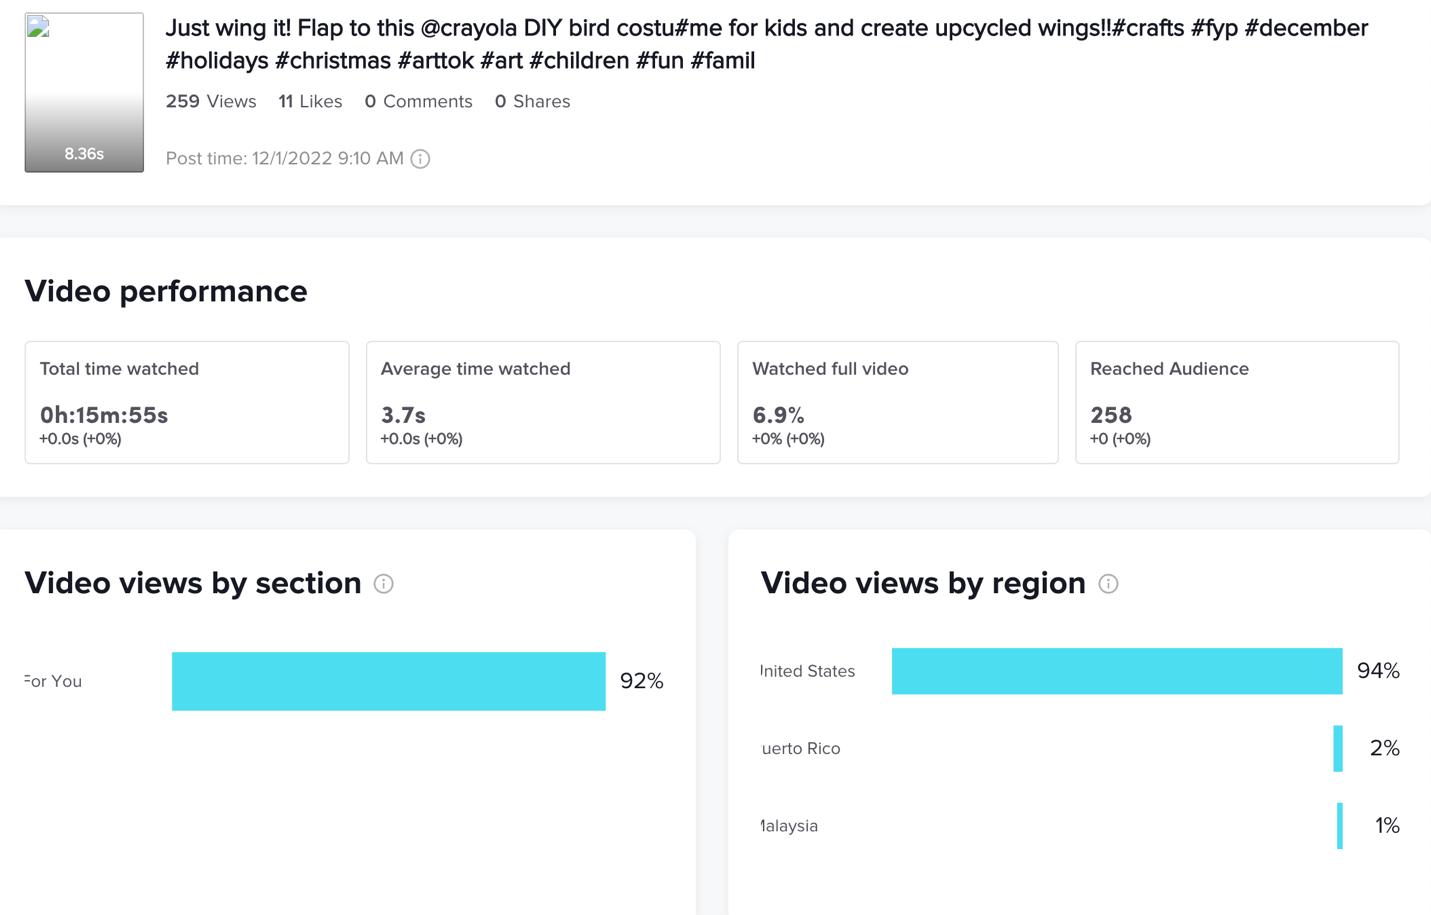Click info icon beside Video views by region
Image resolution: width=1431 pixels, height=915 pixels.
coord(1108,584)
